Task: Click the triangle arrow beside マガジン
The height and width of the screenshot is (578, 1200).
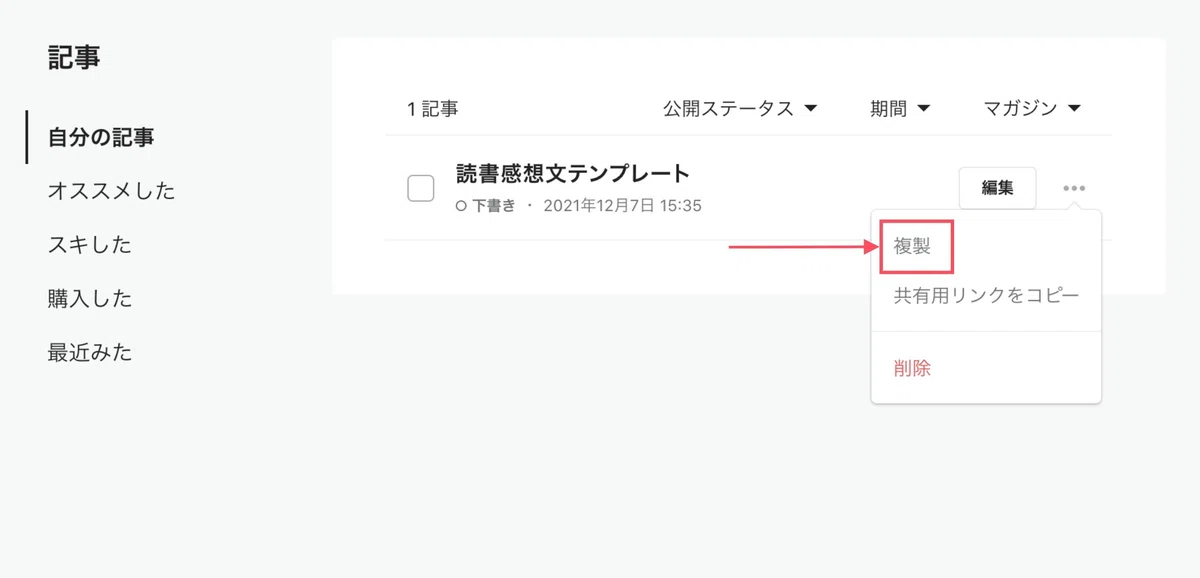Action: 1075,108
